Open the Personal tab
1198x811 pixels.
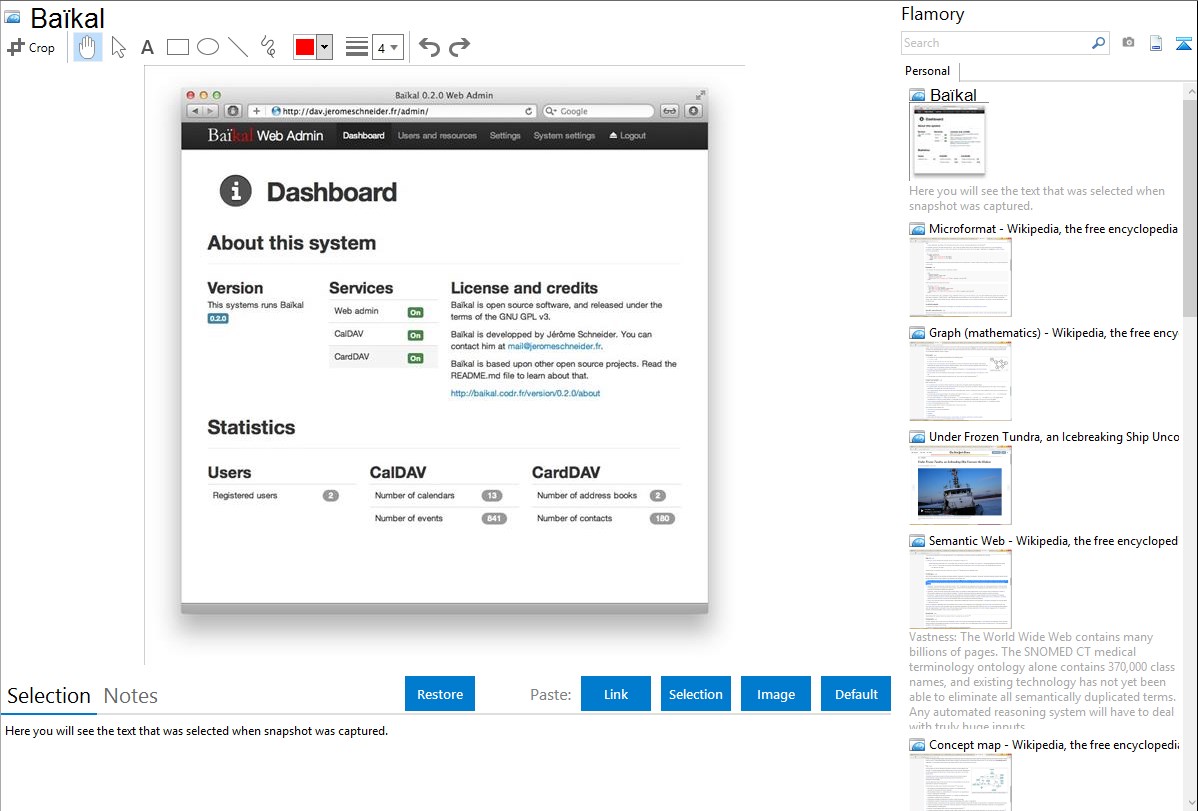(928, 71)
